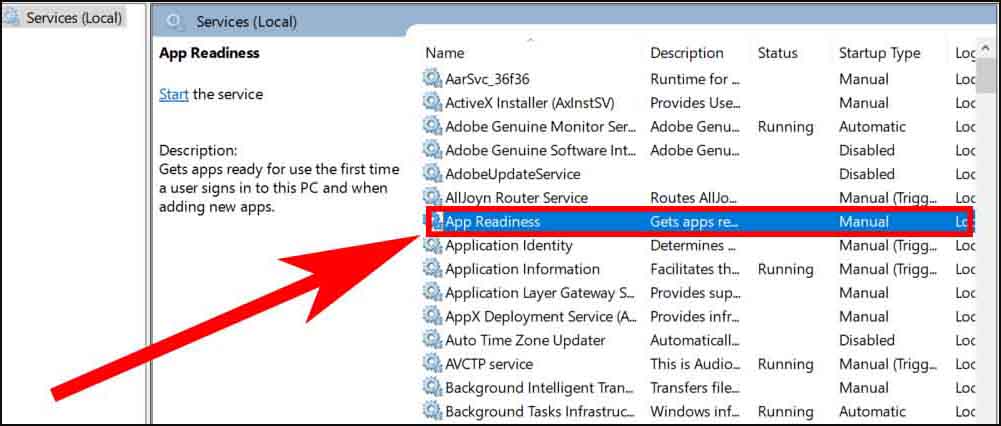Select the Application Information service row
The height and width of the screenshot is (426, 1001).
click(x=699, y=269)
